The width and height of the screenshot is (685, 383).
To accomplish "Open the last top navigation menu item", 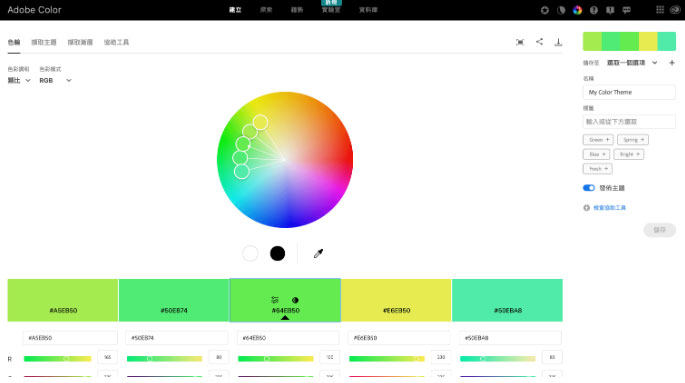I will [368, 10].
